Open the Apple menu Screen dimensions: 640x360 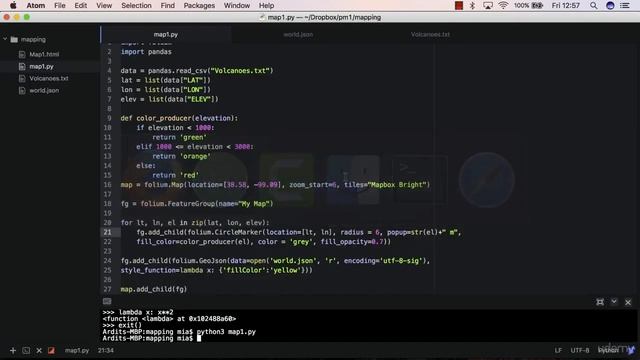point(13,6)
